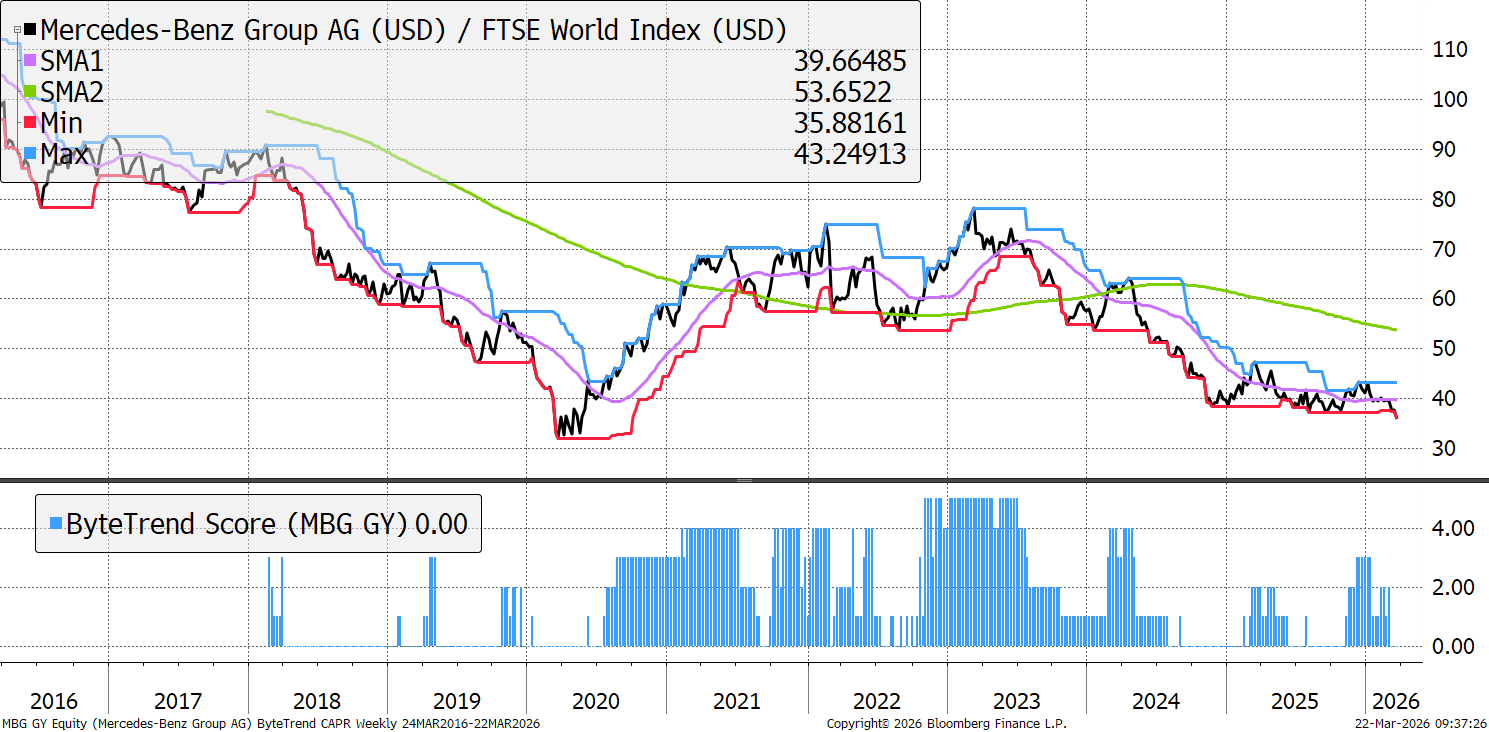This screenshot has width=1489, height=732.
Task: Click the red Min legend marker
Action: click(x=30, y=124)
